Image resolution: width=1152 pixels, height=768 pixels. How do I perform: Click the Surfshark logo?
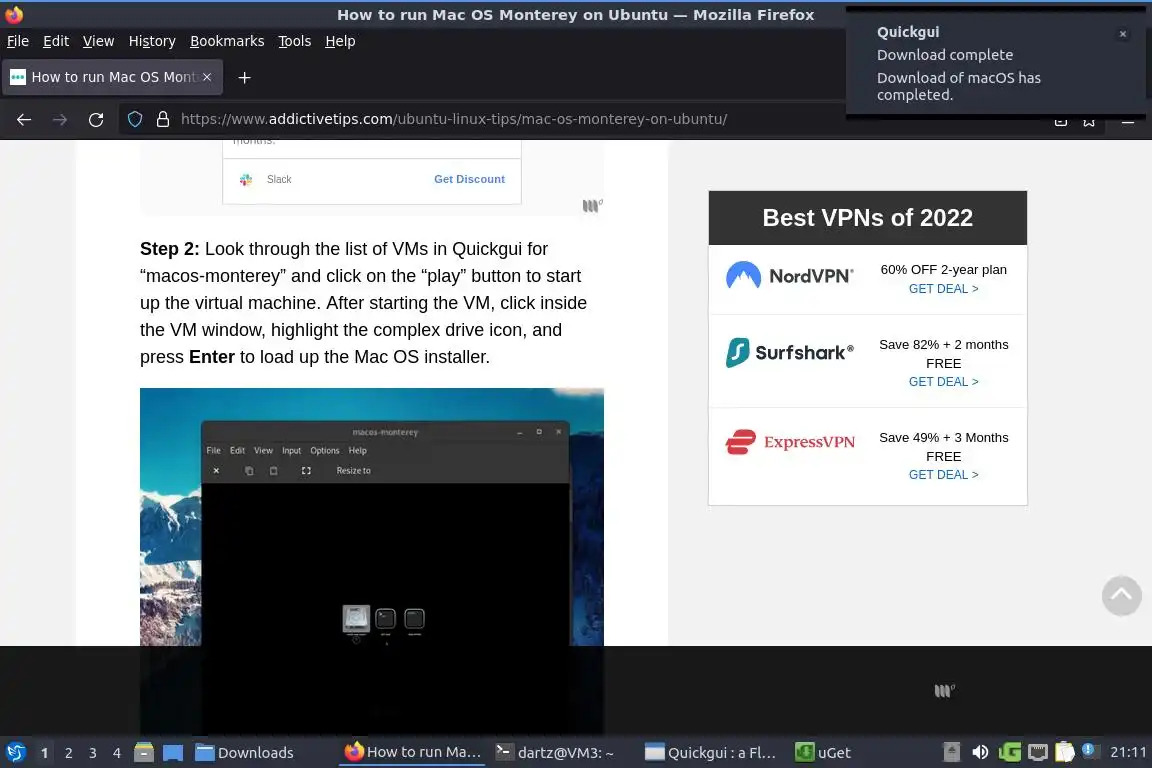tap(790, 353)
